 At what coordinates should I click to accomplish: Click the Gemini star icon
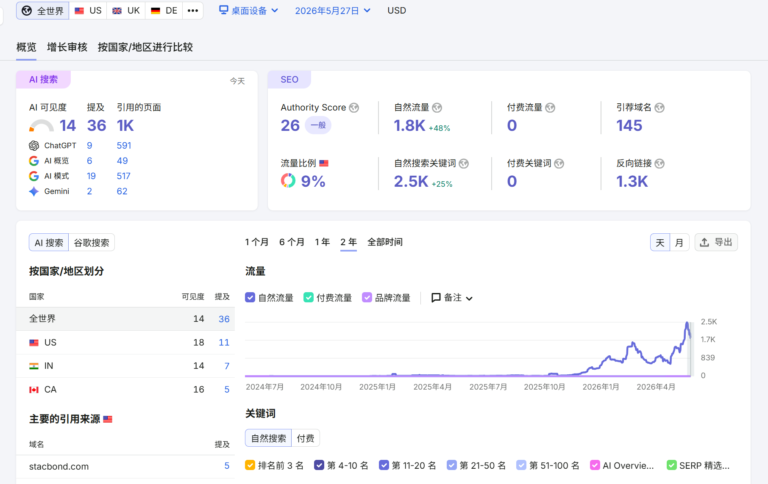coord(34,191)
